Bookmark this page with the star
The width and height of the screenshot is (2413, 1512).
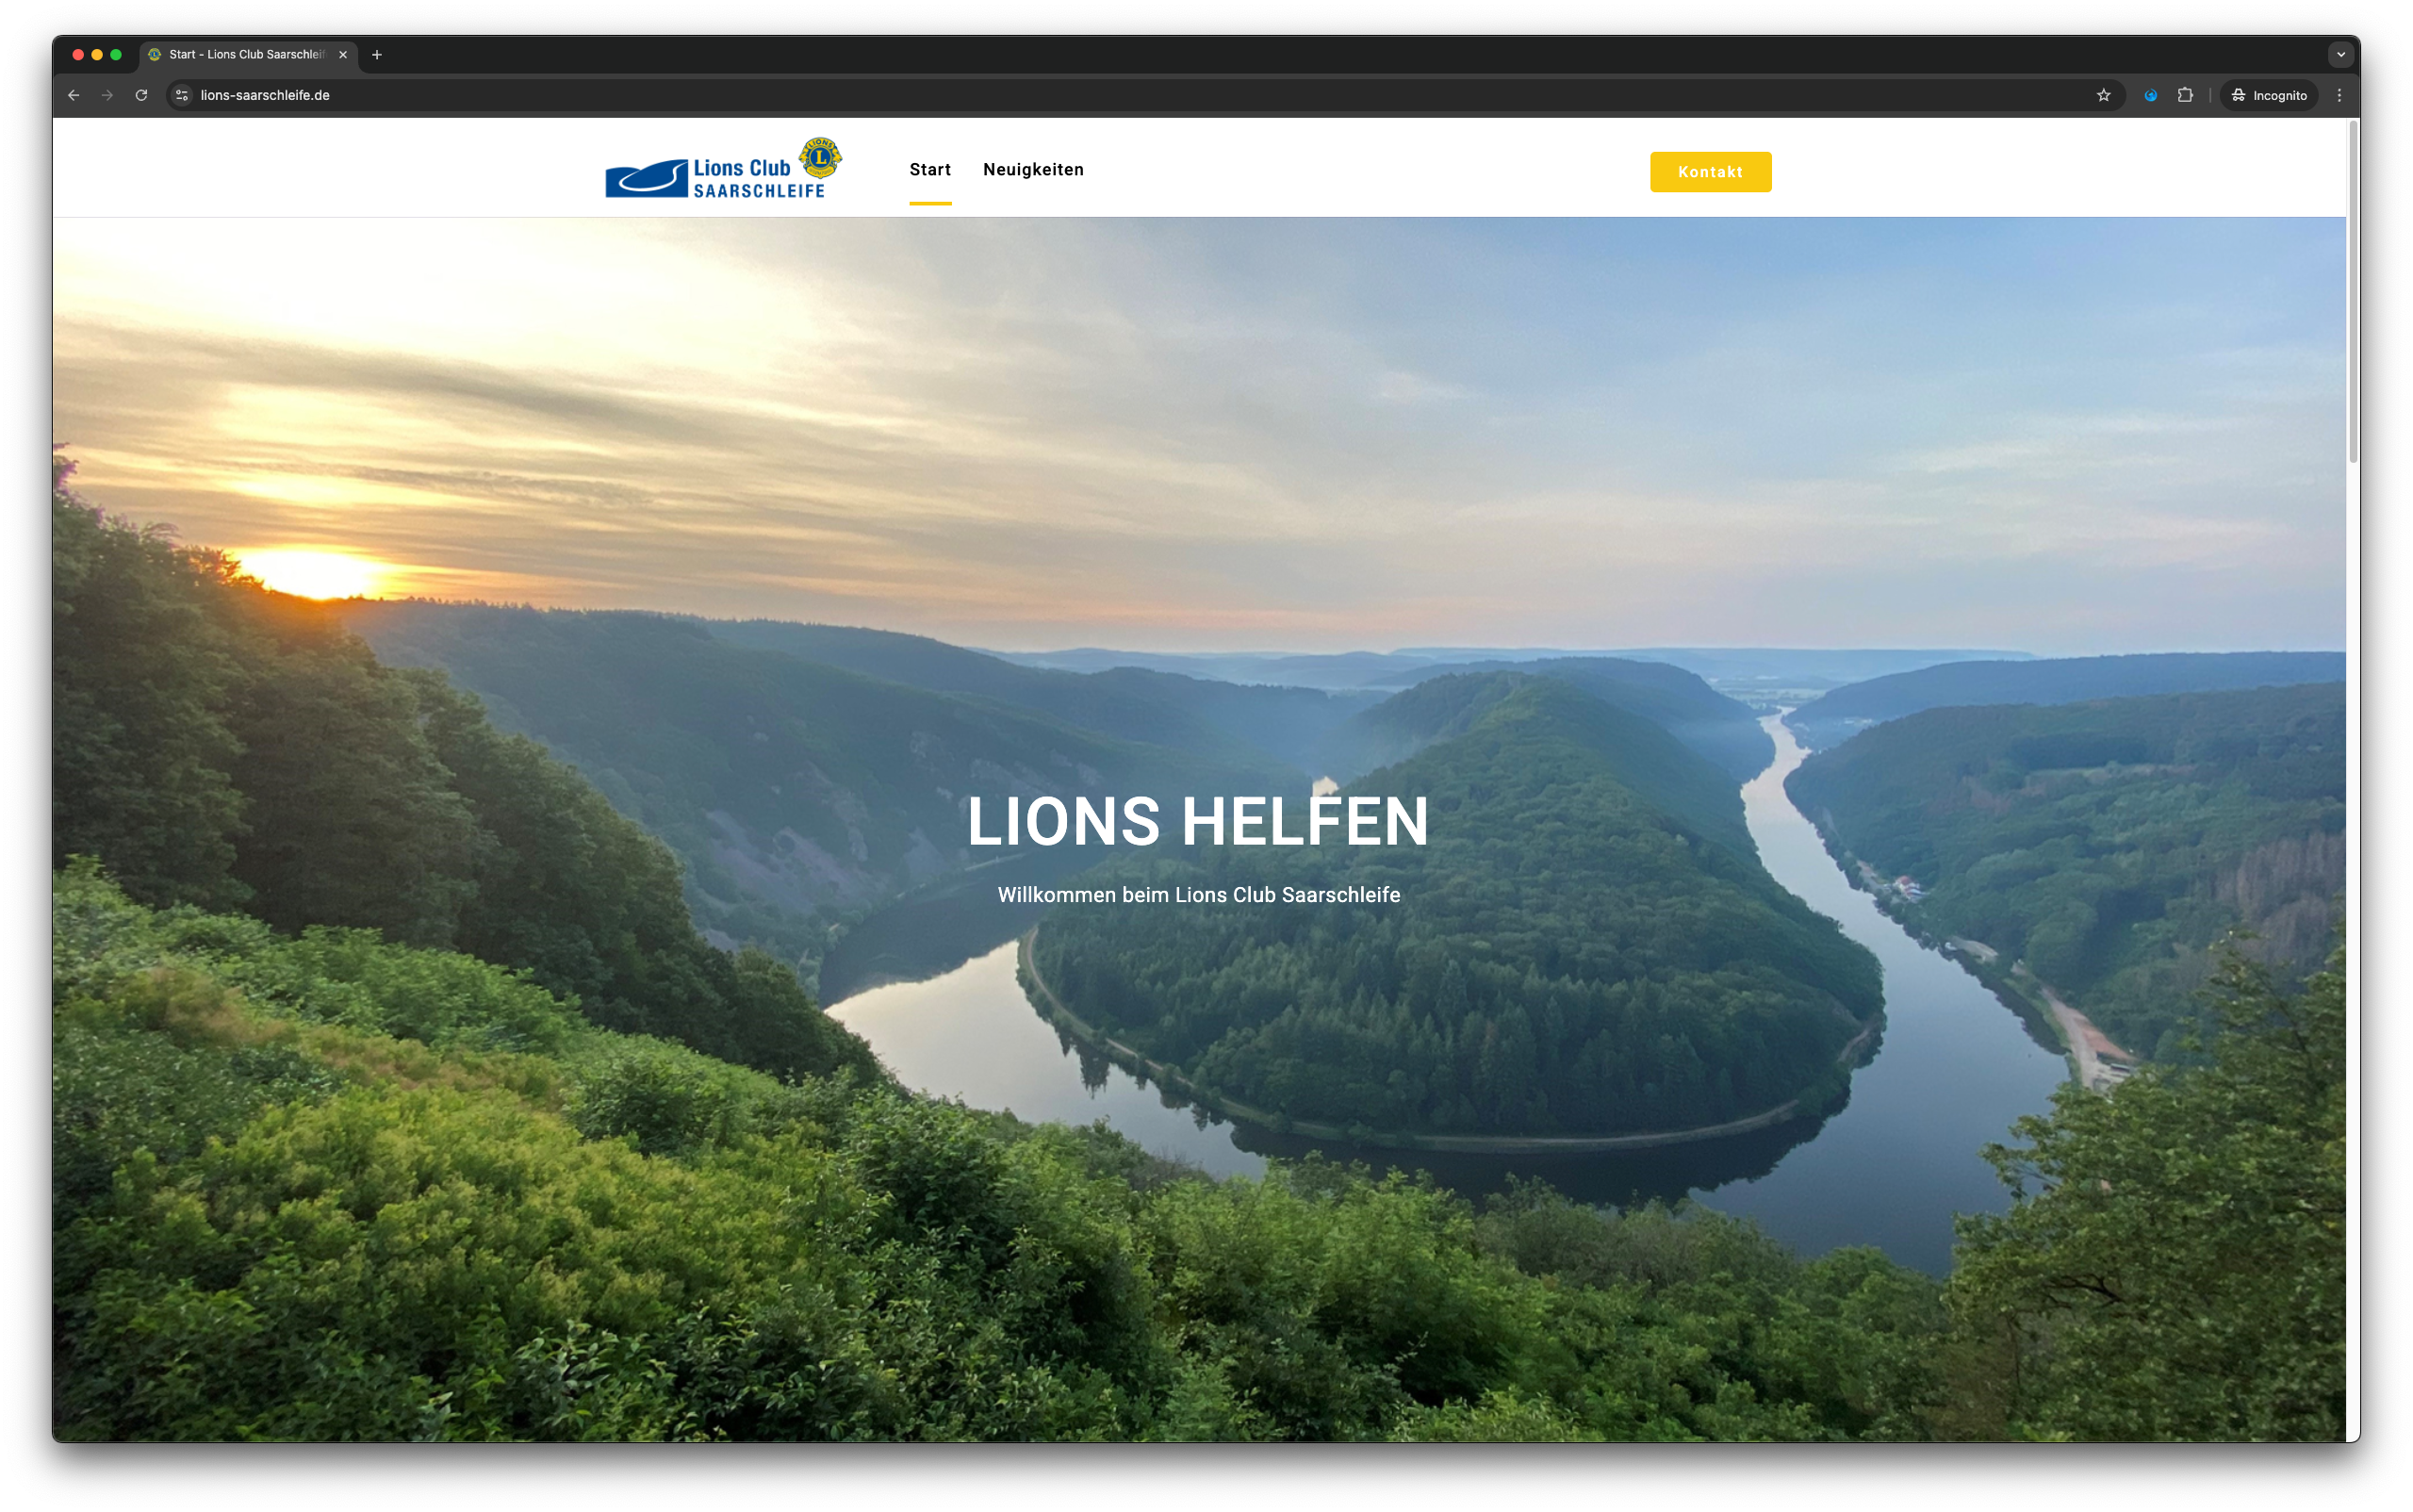(2103, 95)
